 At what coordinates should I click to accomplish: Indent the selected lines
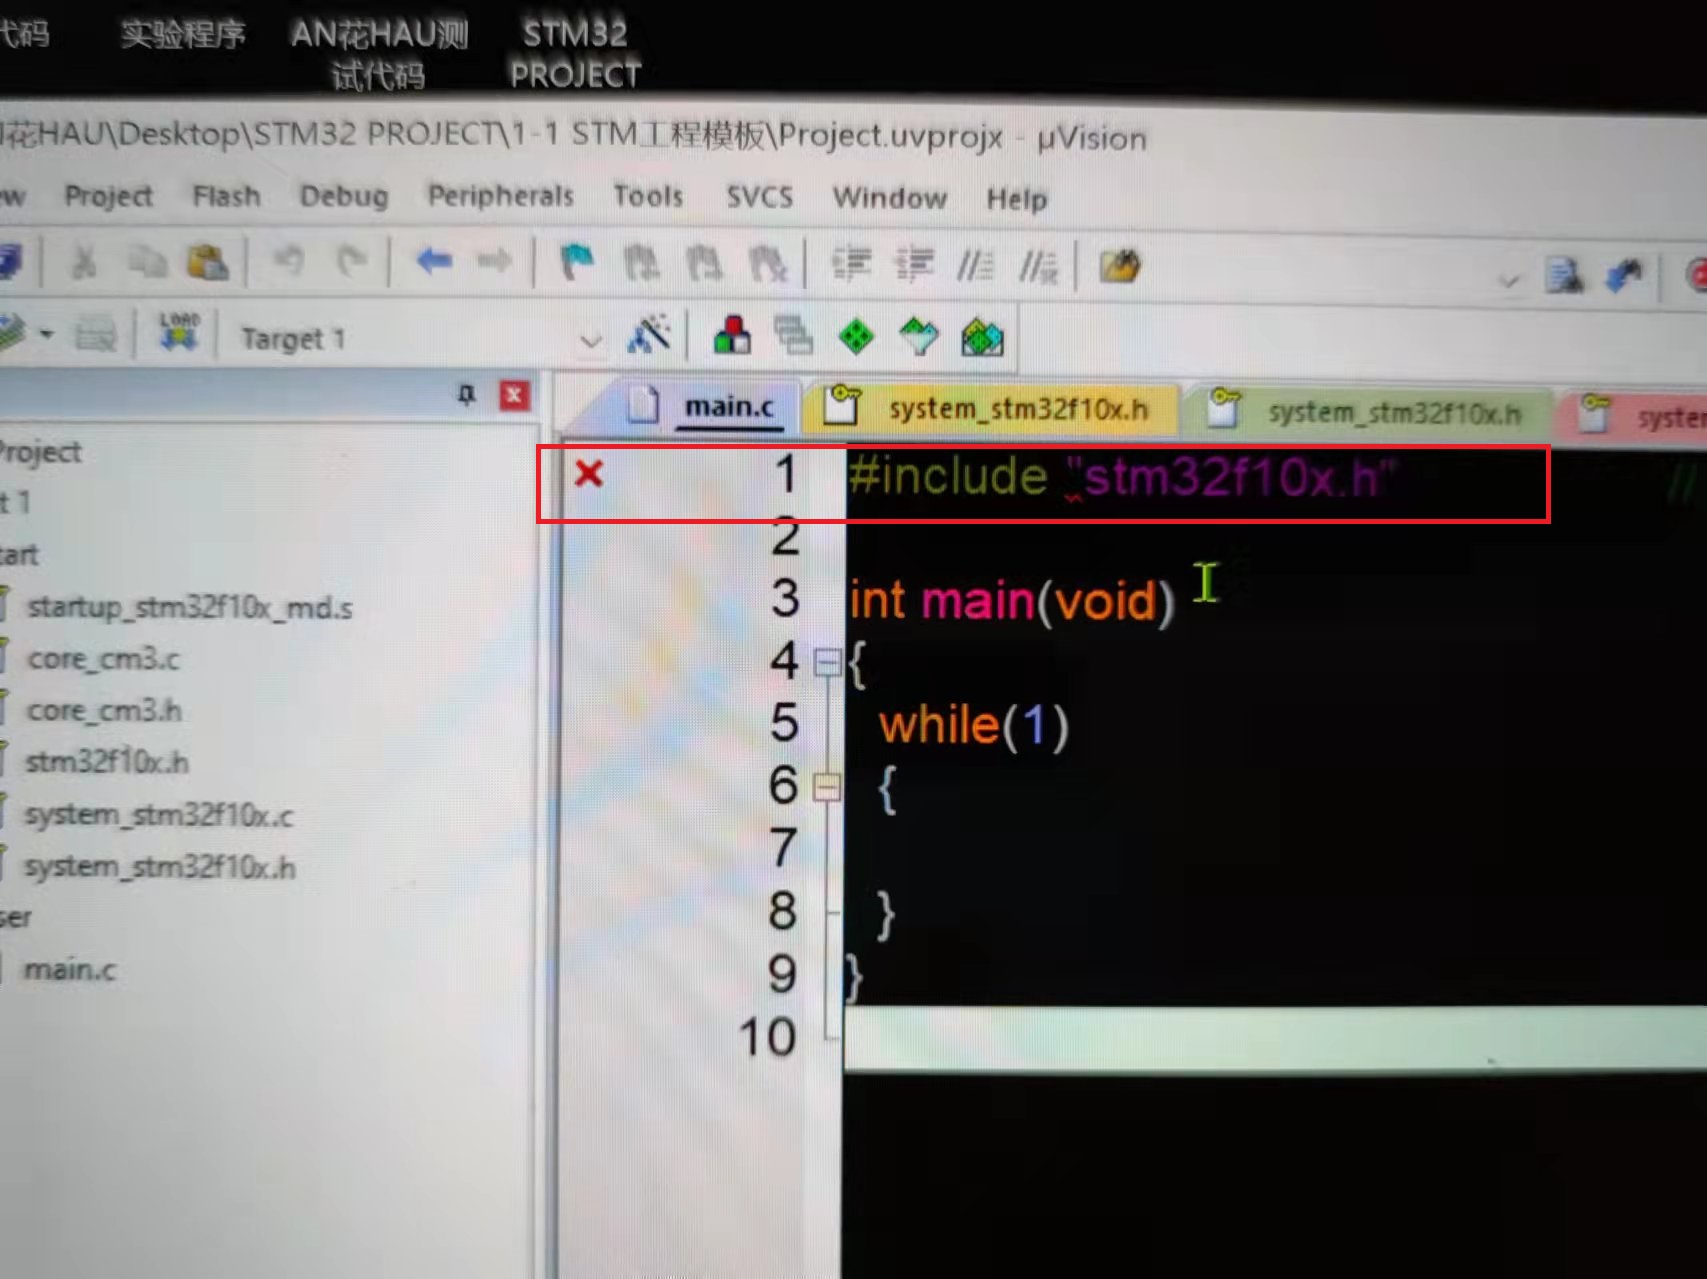point(852,264)
